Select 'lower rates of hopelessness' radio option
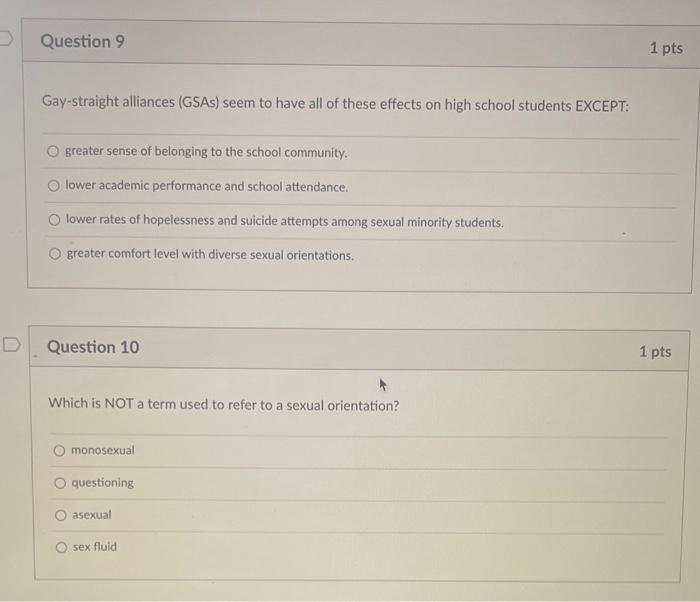700x602 pixels. pos(54,220)
